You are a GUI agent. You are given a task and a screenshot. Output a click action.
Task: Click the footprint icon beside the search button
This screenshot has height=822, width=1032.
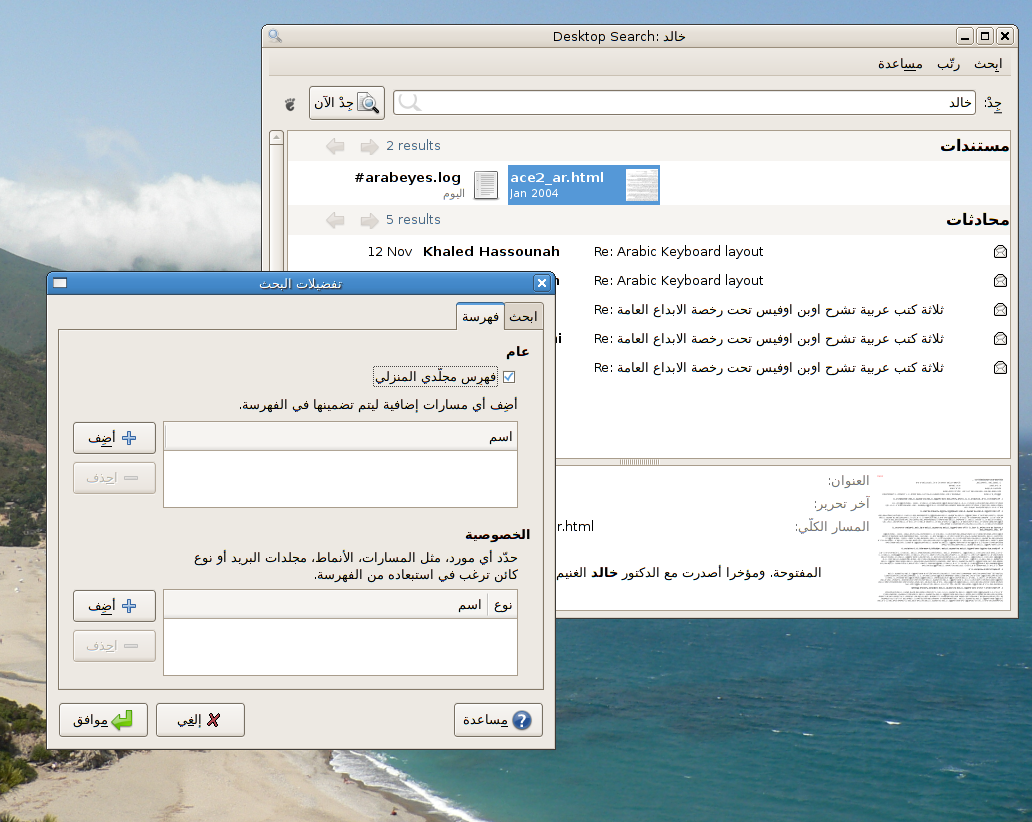pyautogui.click(x=291, y=103)
